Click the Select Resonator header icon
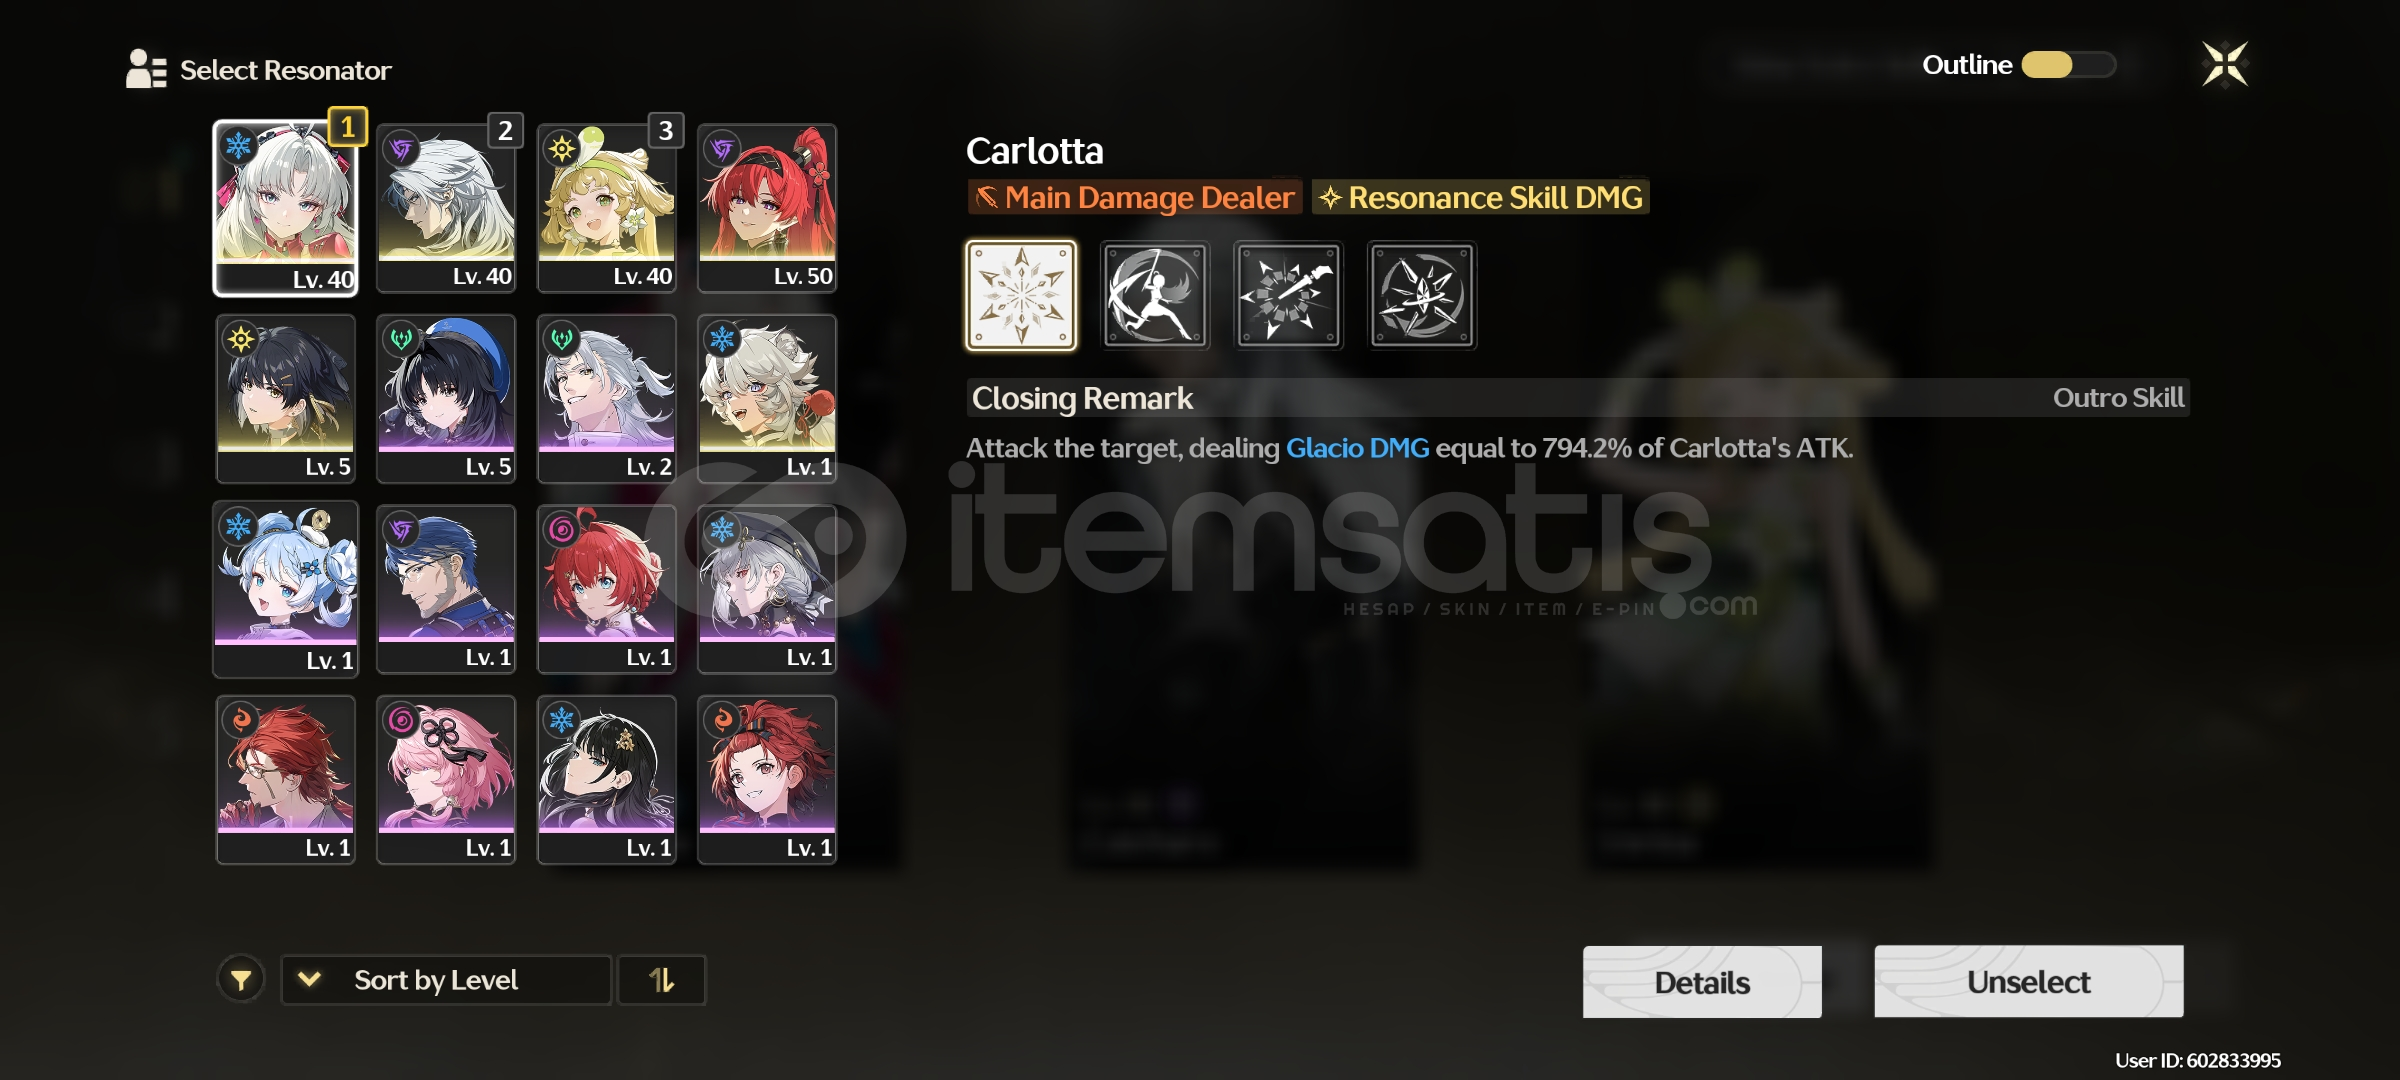2400x1080 pixels. (x=146, y=69)
